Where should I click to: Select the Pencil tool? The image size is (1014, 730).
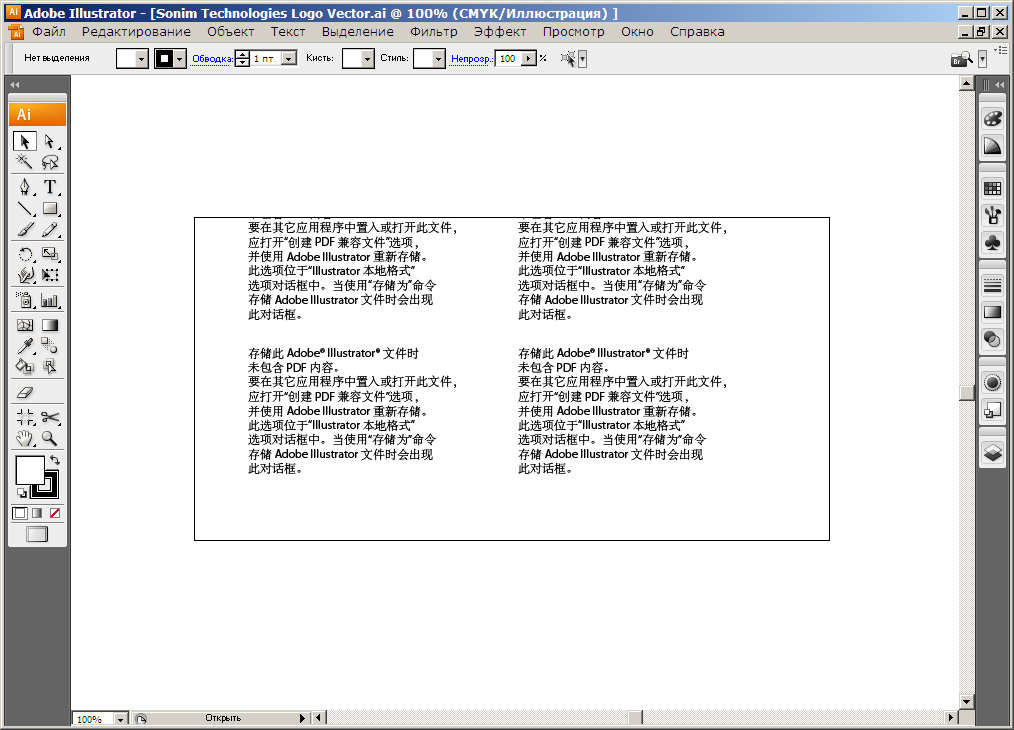(x=50, y=230)
